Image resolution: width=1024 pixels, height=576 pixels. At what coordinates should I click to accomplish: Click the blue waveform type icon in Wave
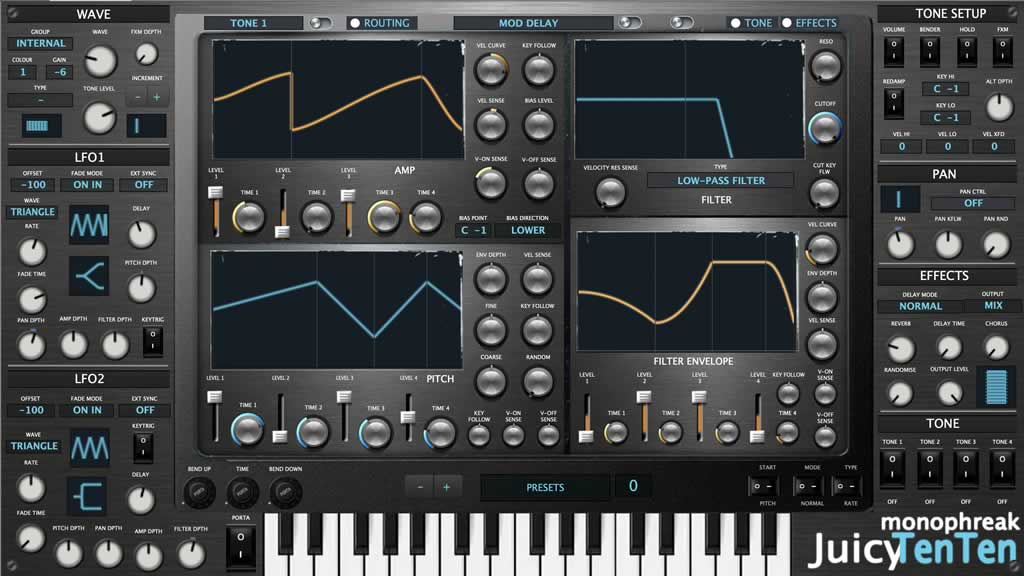(41, 126)
